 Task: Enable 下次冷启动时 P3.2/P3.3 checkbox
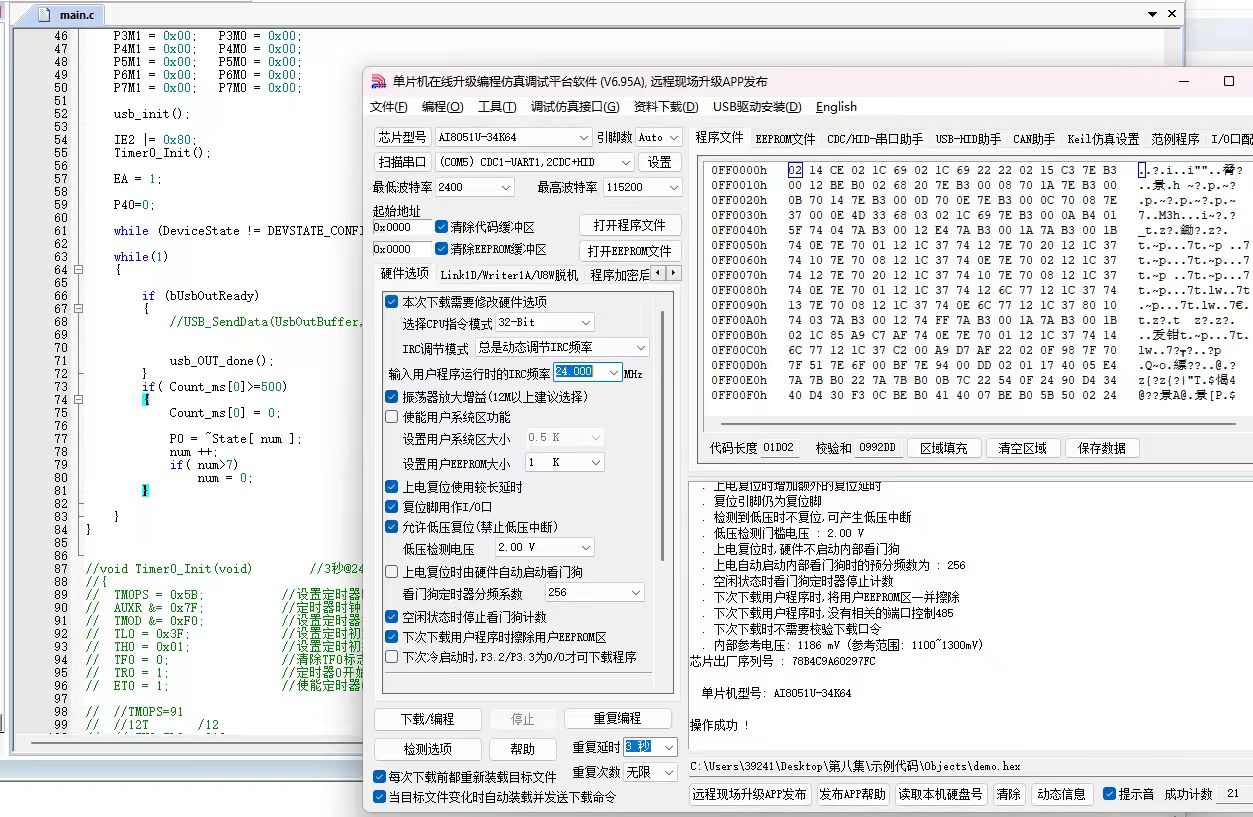point(391,657)
